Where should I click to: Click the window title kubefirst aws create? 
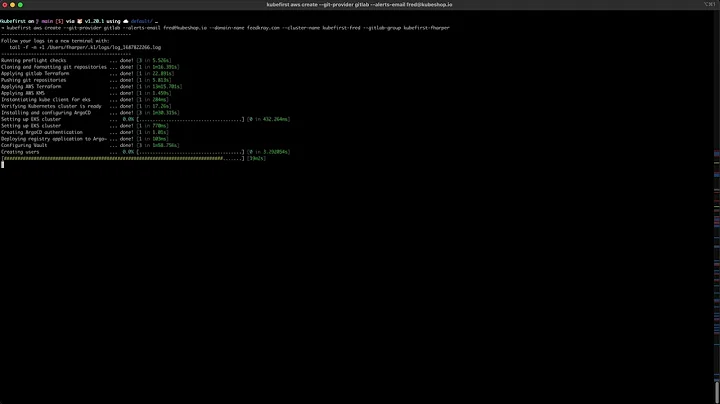click(359, 5)
